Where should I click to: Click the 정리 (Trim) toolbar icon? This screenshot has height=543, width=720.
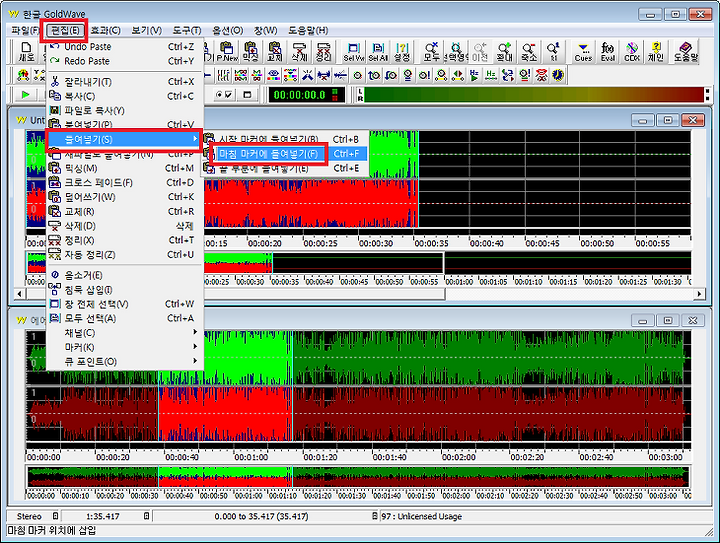323,51
